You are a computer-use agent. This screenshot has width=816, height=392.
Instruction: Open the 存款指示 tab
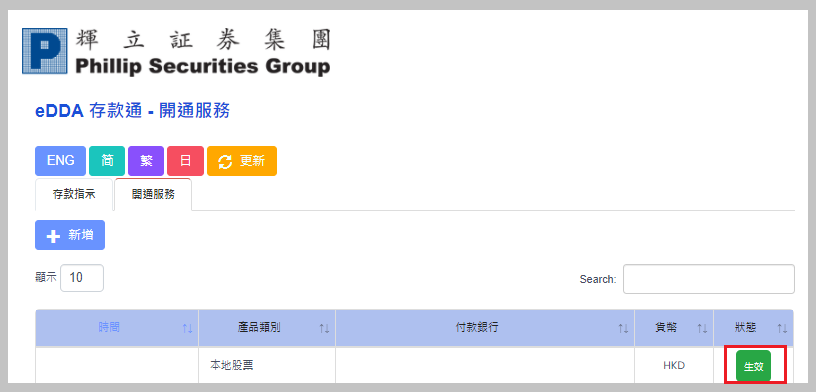74,195
